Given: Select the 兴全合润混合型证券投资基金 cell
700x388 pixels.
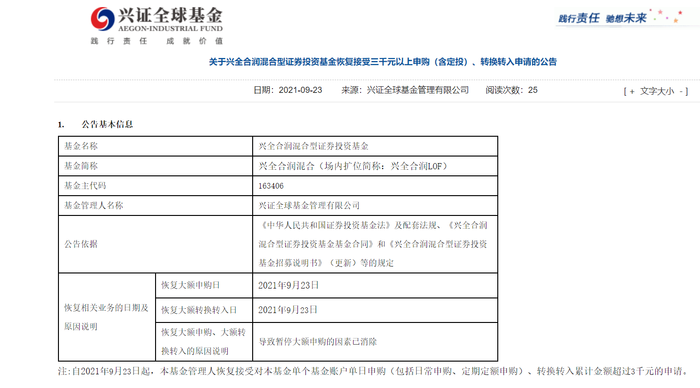Looking at the screenshot, I should [375, 146].
